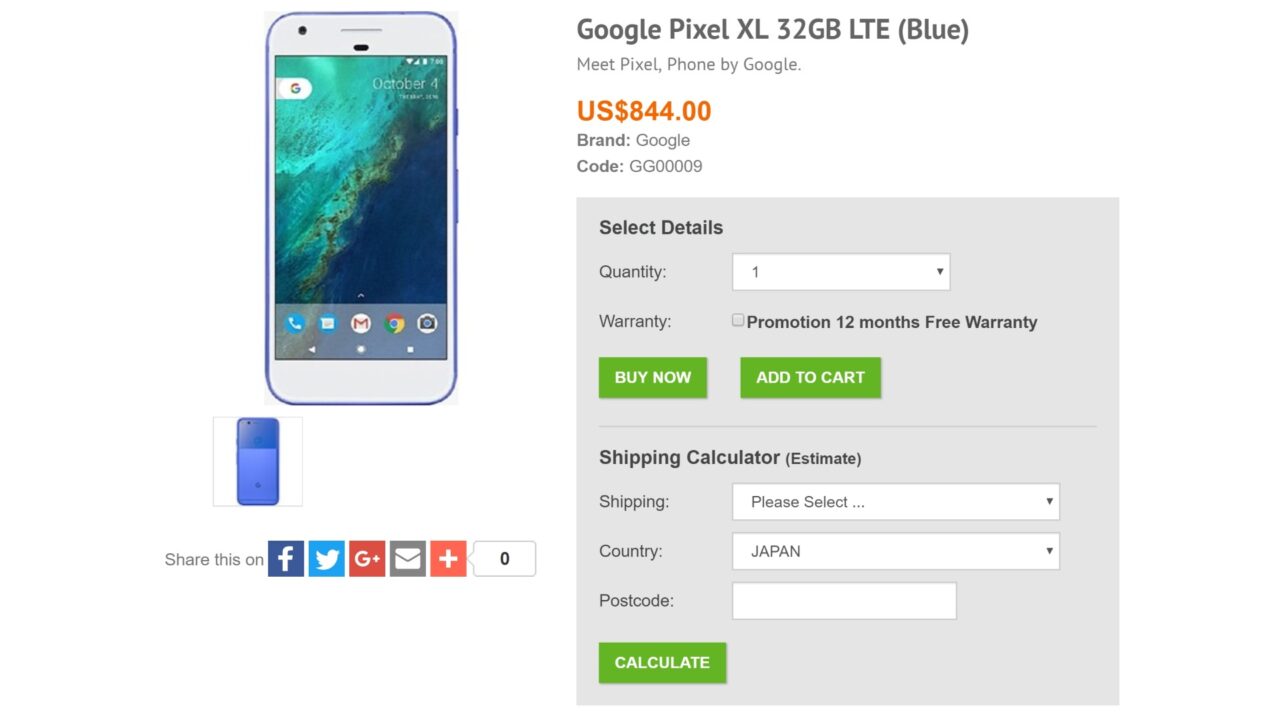Select the blue phone back thumbnail
Viewport: 1280px width, 720px height.
coord(258,461)
